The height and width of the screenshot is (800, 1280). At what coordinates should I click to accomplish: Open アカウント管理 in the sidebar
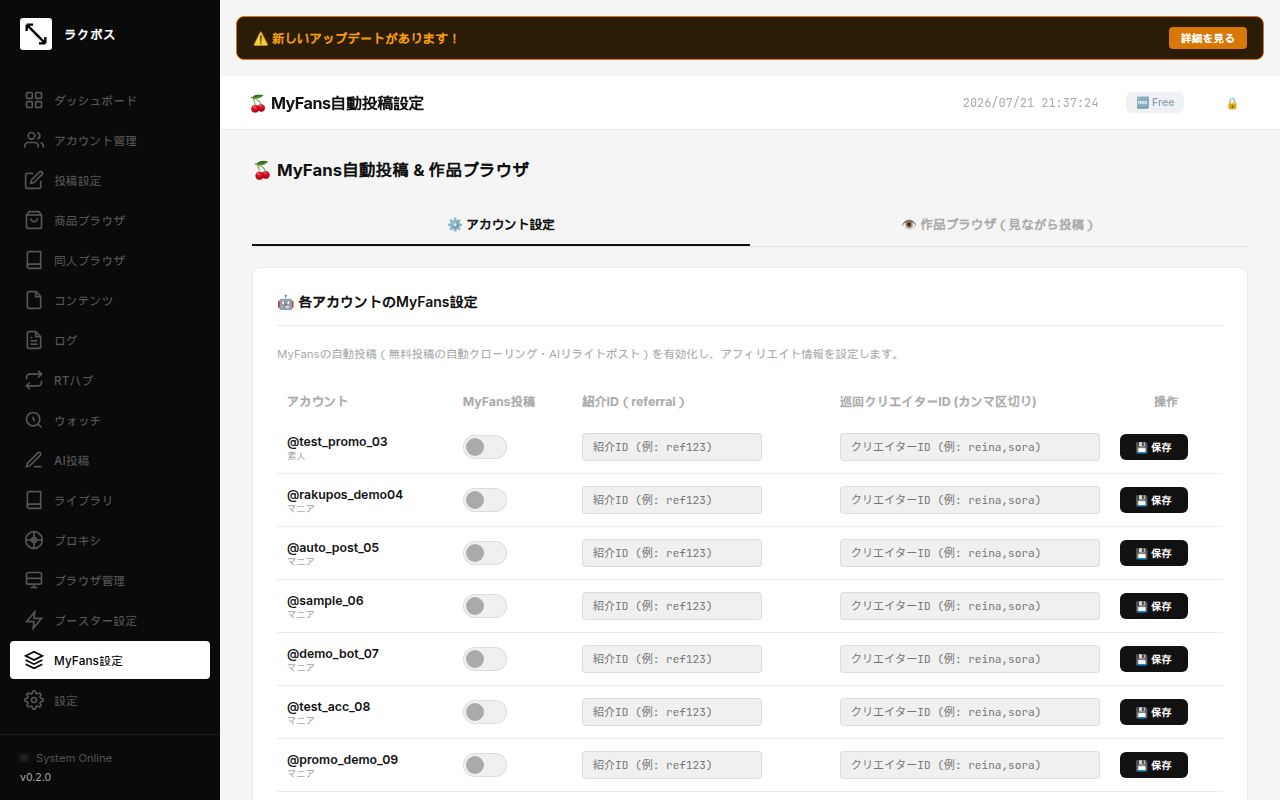click(110, 140)
